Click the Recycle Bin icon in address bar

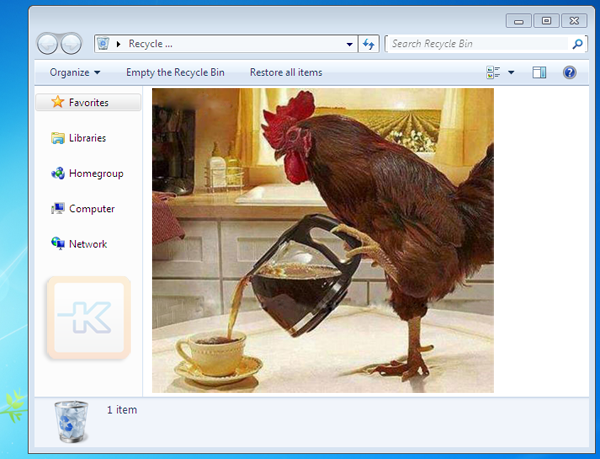point(103,44)
